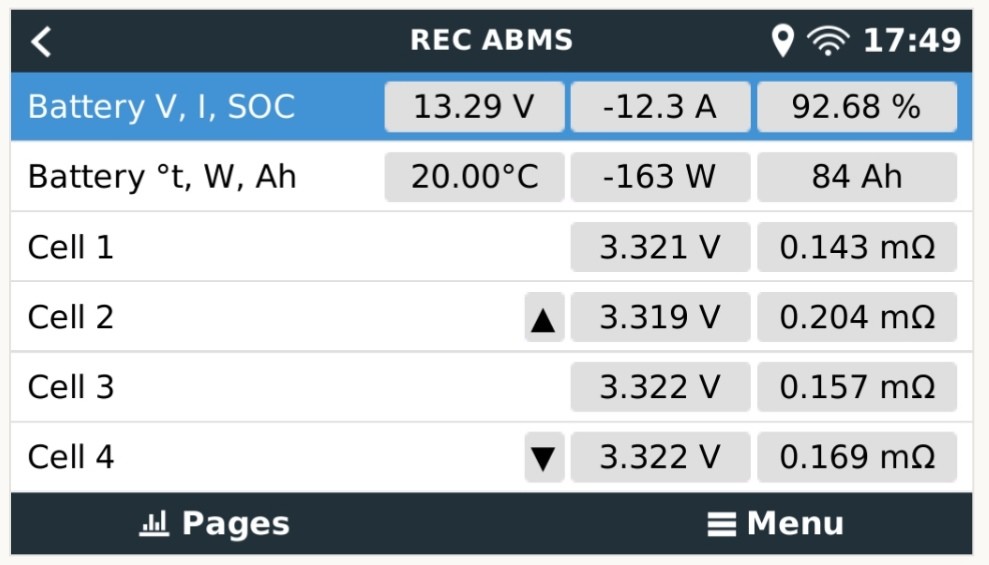Select the Battery °t, W, Ah row
The image size is (989, 565).
coord(491,177)
